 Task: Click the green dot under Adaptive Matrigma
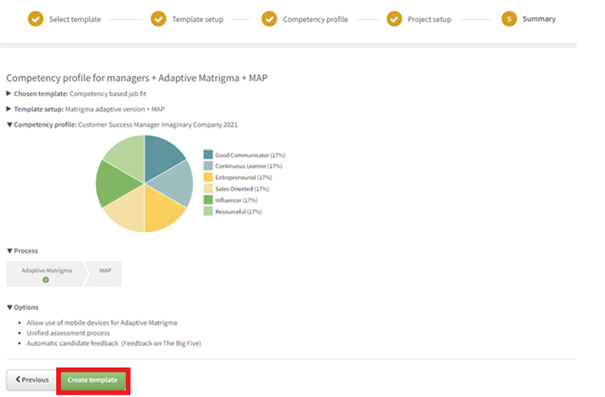(46, 280)
